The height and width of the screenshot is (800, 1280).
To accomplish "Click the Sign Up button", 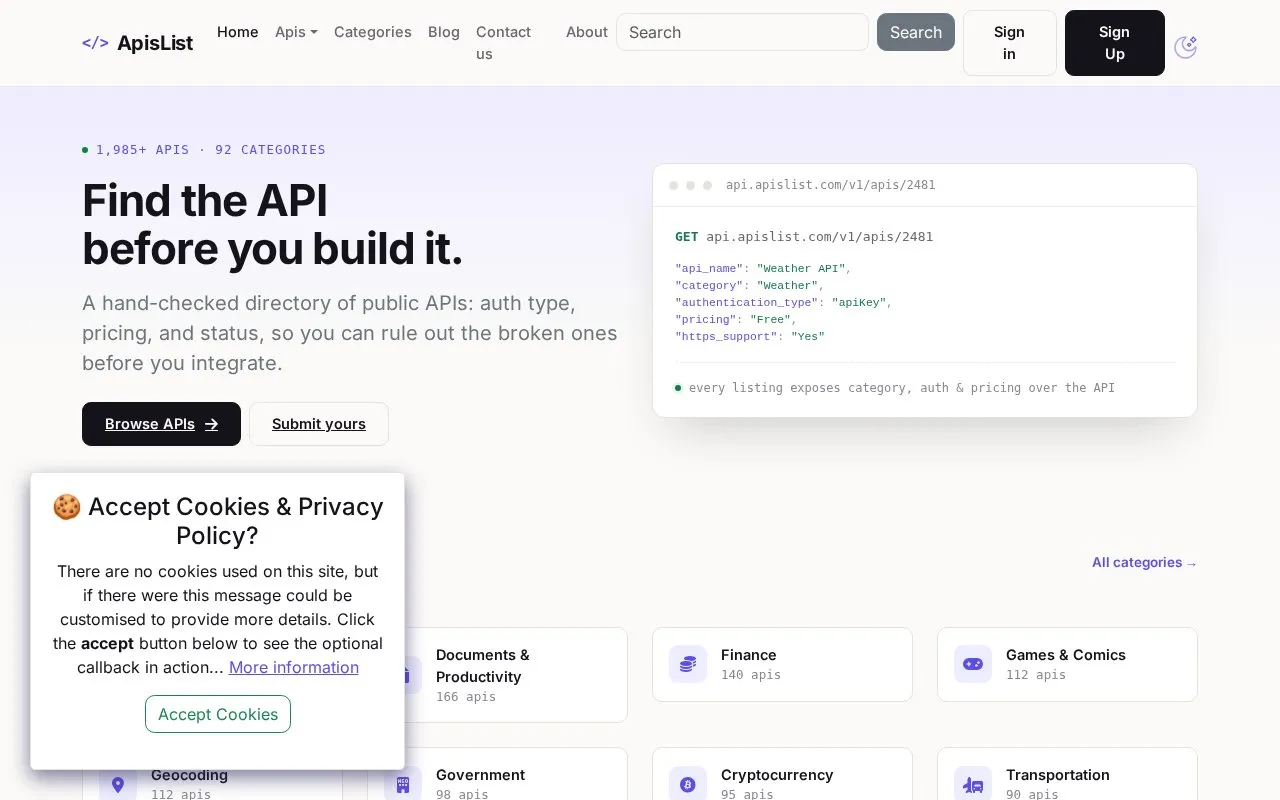I will click(1115, 43).
